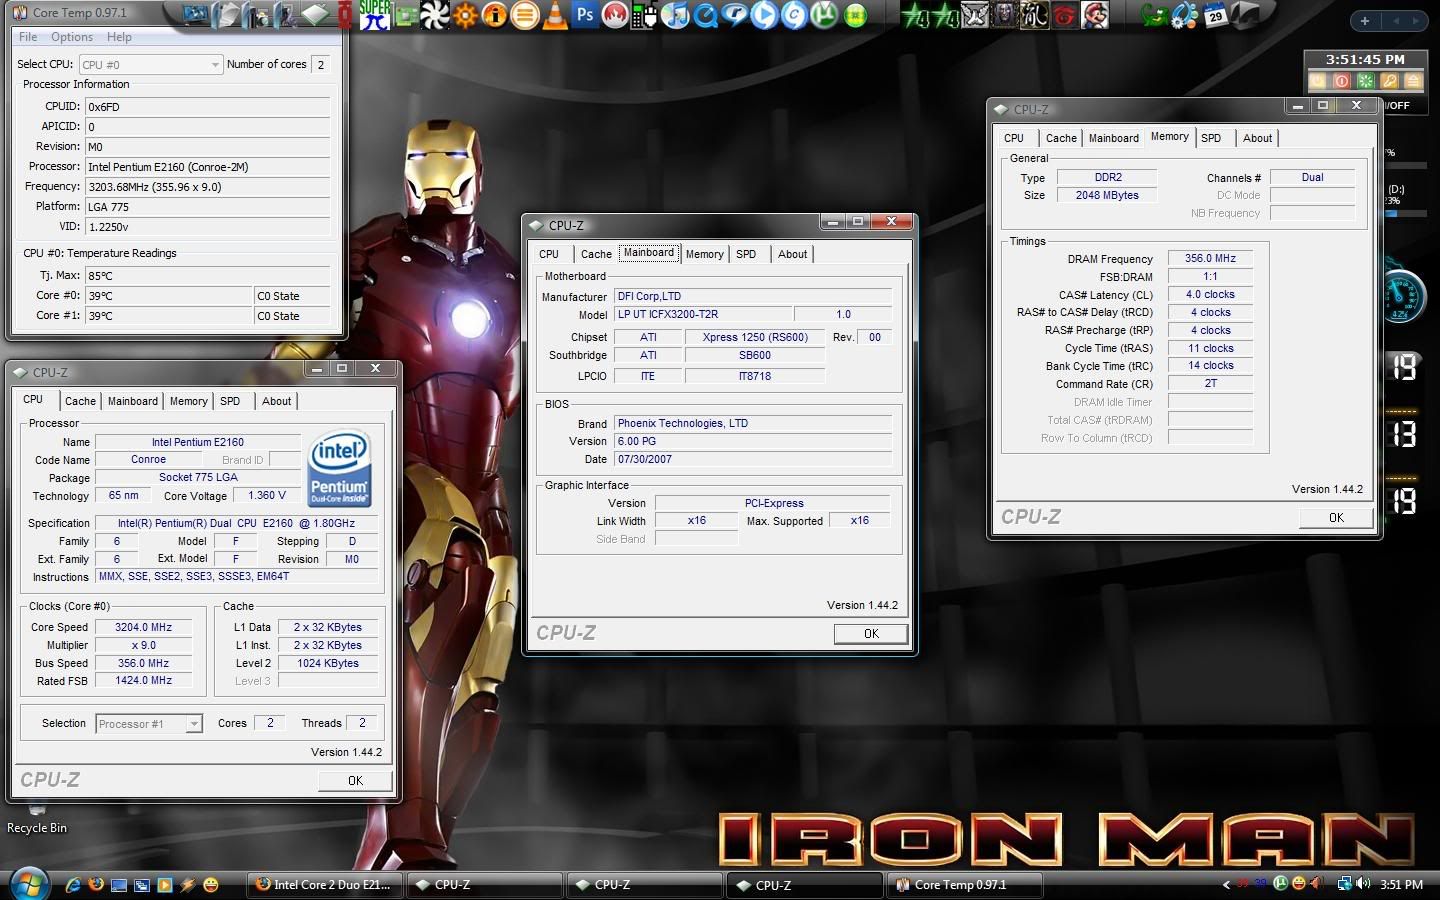Select the Frequency value 3203.68MHz in Core Temp
The height and width of the screenshot is (900, 1440).
tap(207, 187)
